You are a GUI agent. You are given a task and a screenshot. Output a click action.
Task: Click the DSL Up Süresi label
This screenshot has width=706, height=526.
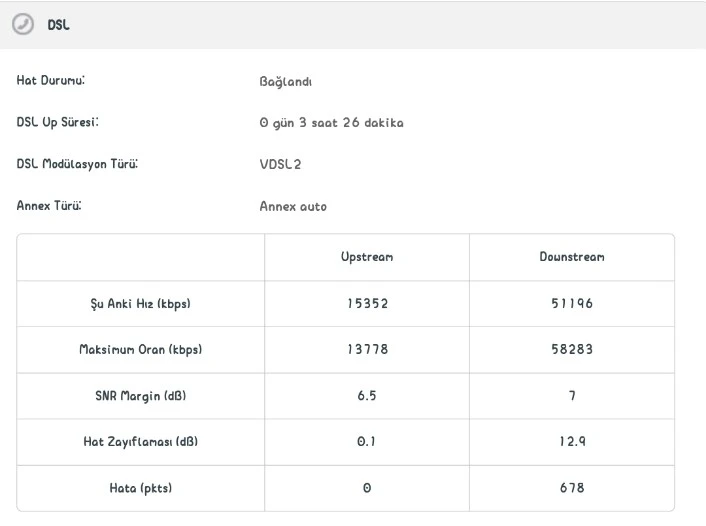click(58, 122)
